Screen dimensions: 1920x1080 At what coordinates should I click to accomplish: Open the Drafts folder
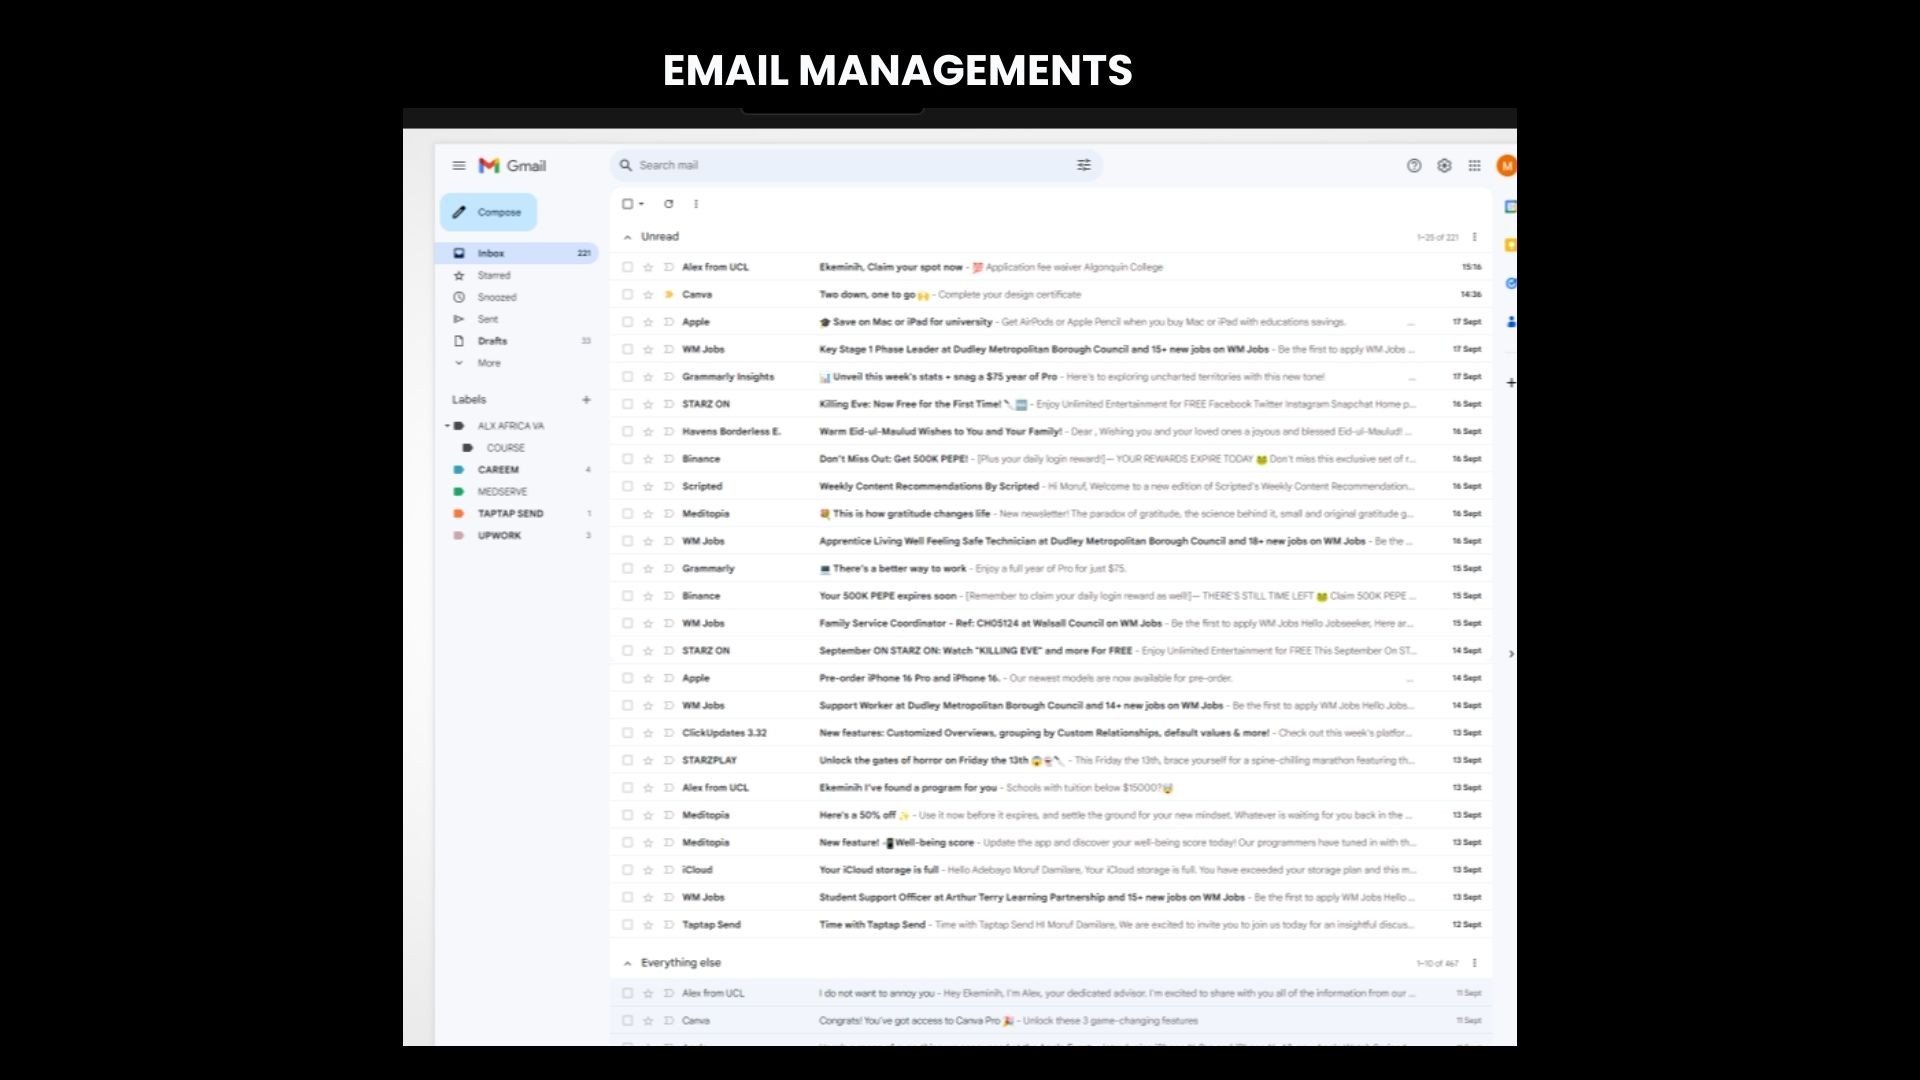point(492,341)
